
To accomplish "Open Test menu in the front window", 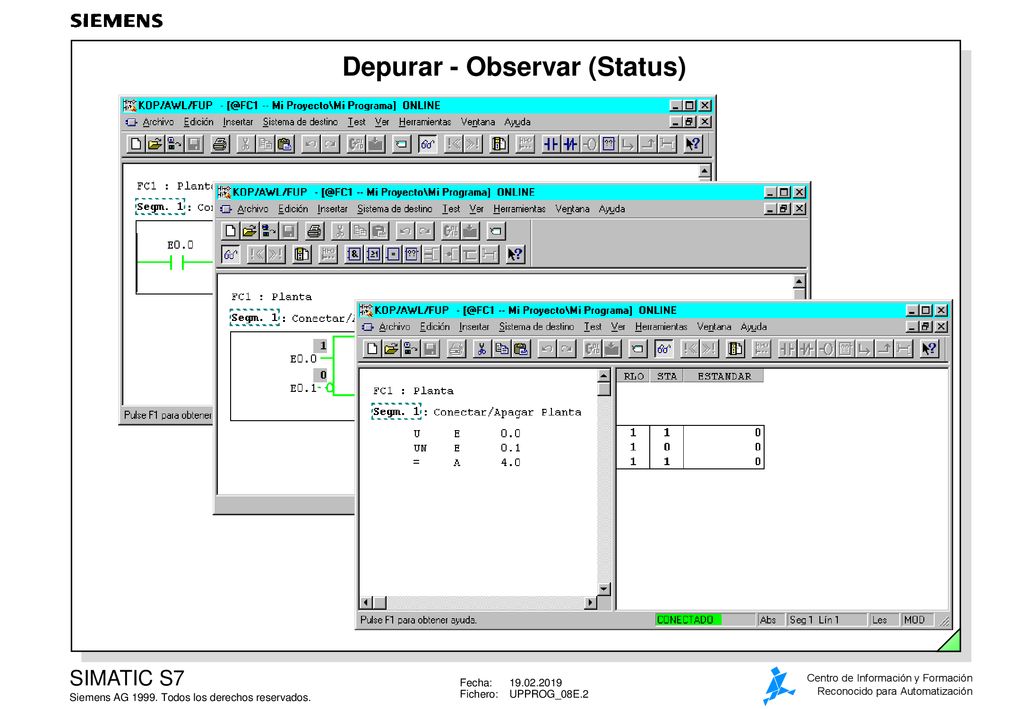I will tap(592, 326).
